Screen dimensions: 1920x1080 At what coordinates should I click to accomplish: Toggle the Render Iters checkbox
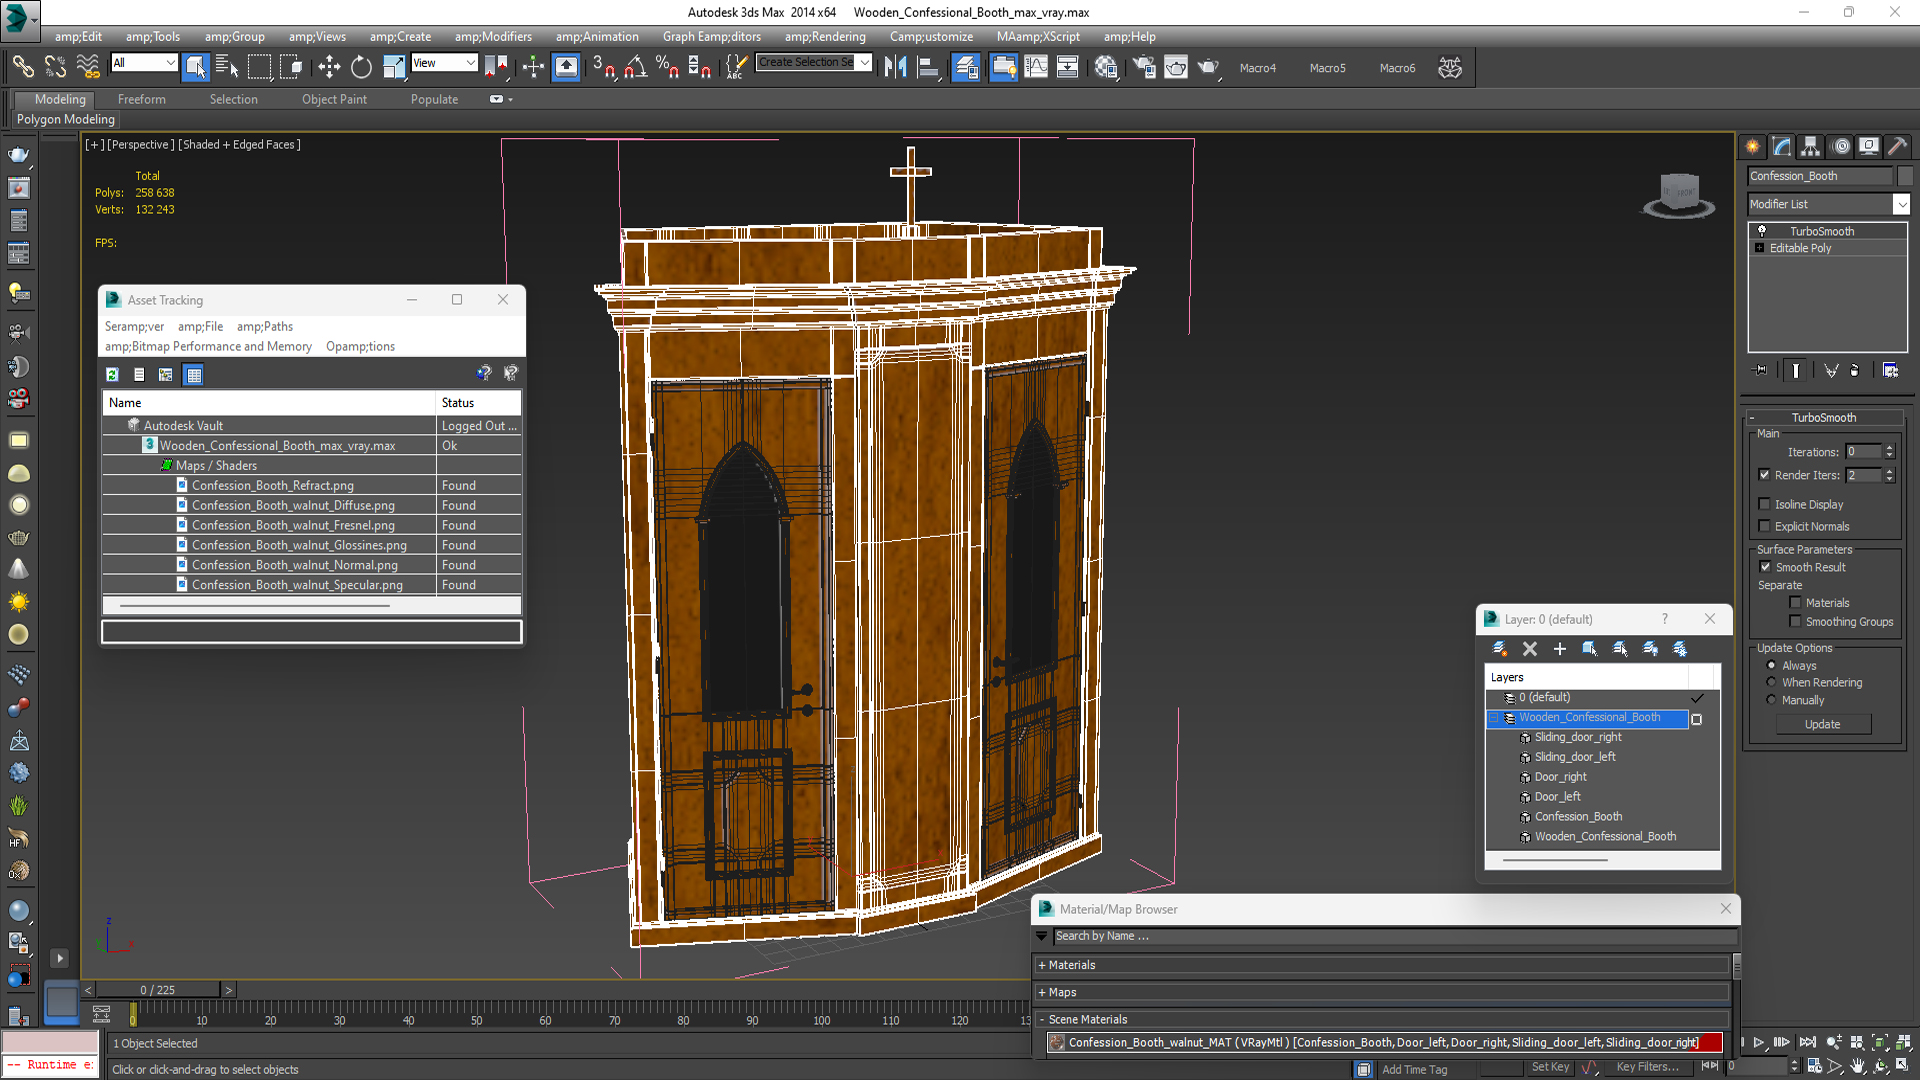click(1765, 475)
